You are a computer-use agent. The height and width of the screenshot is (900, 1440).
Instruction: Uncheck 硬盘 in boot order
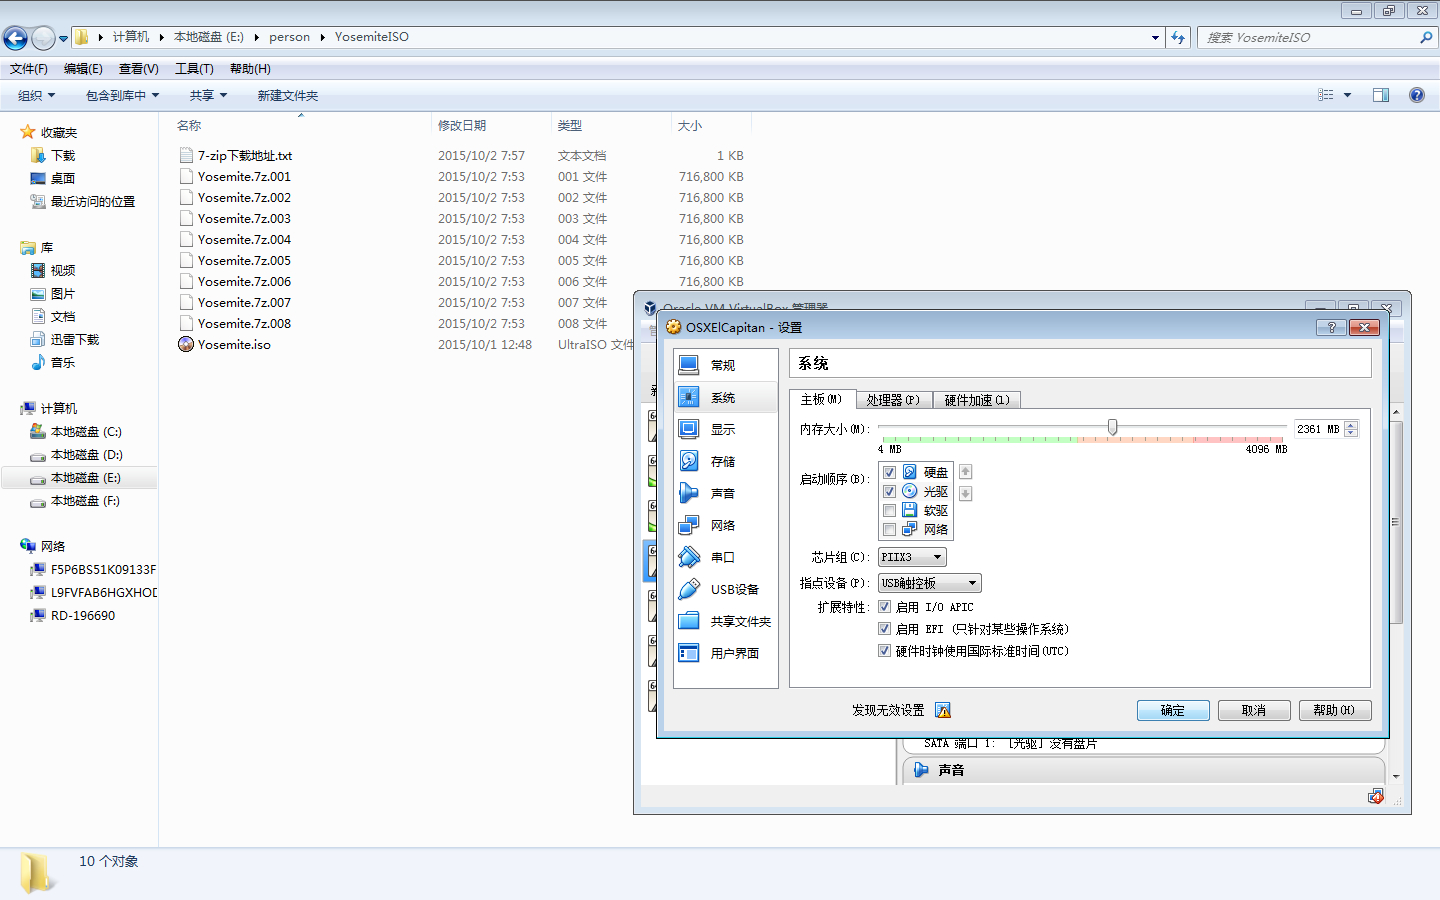coord(889,472)
